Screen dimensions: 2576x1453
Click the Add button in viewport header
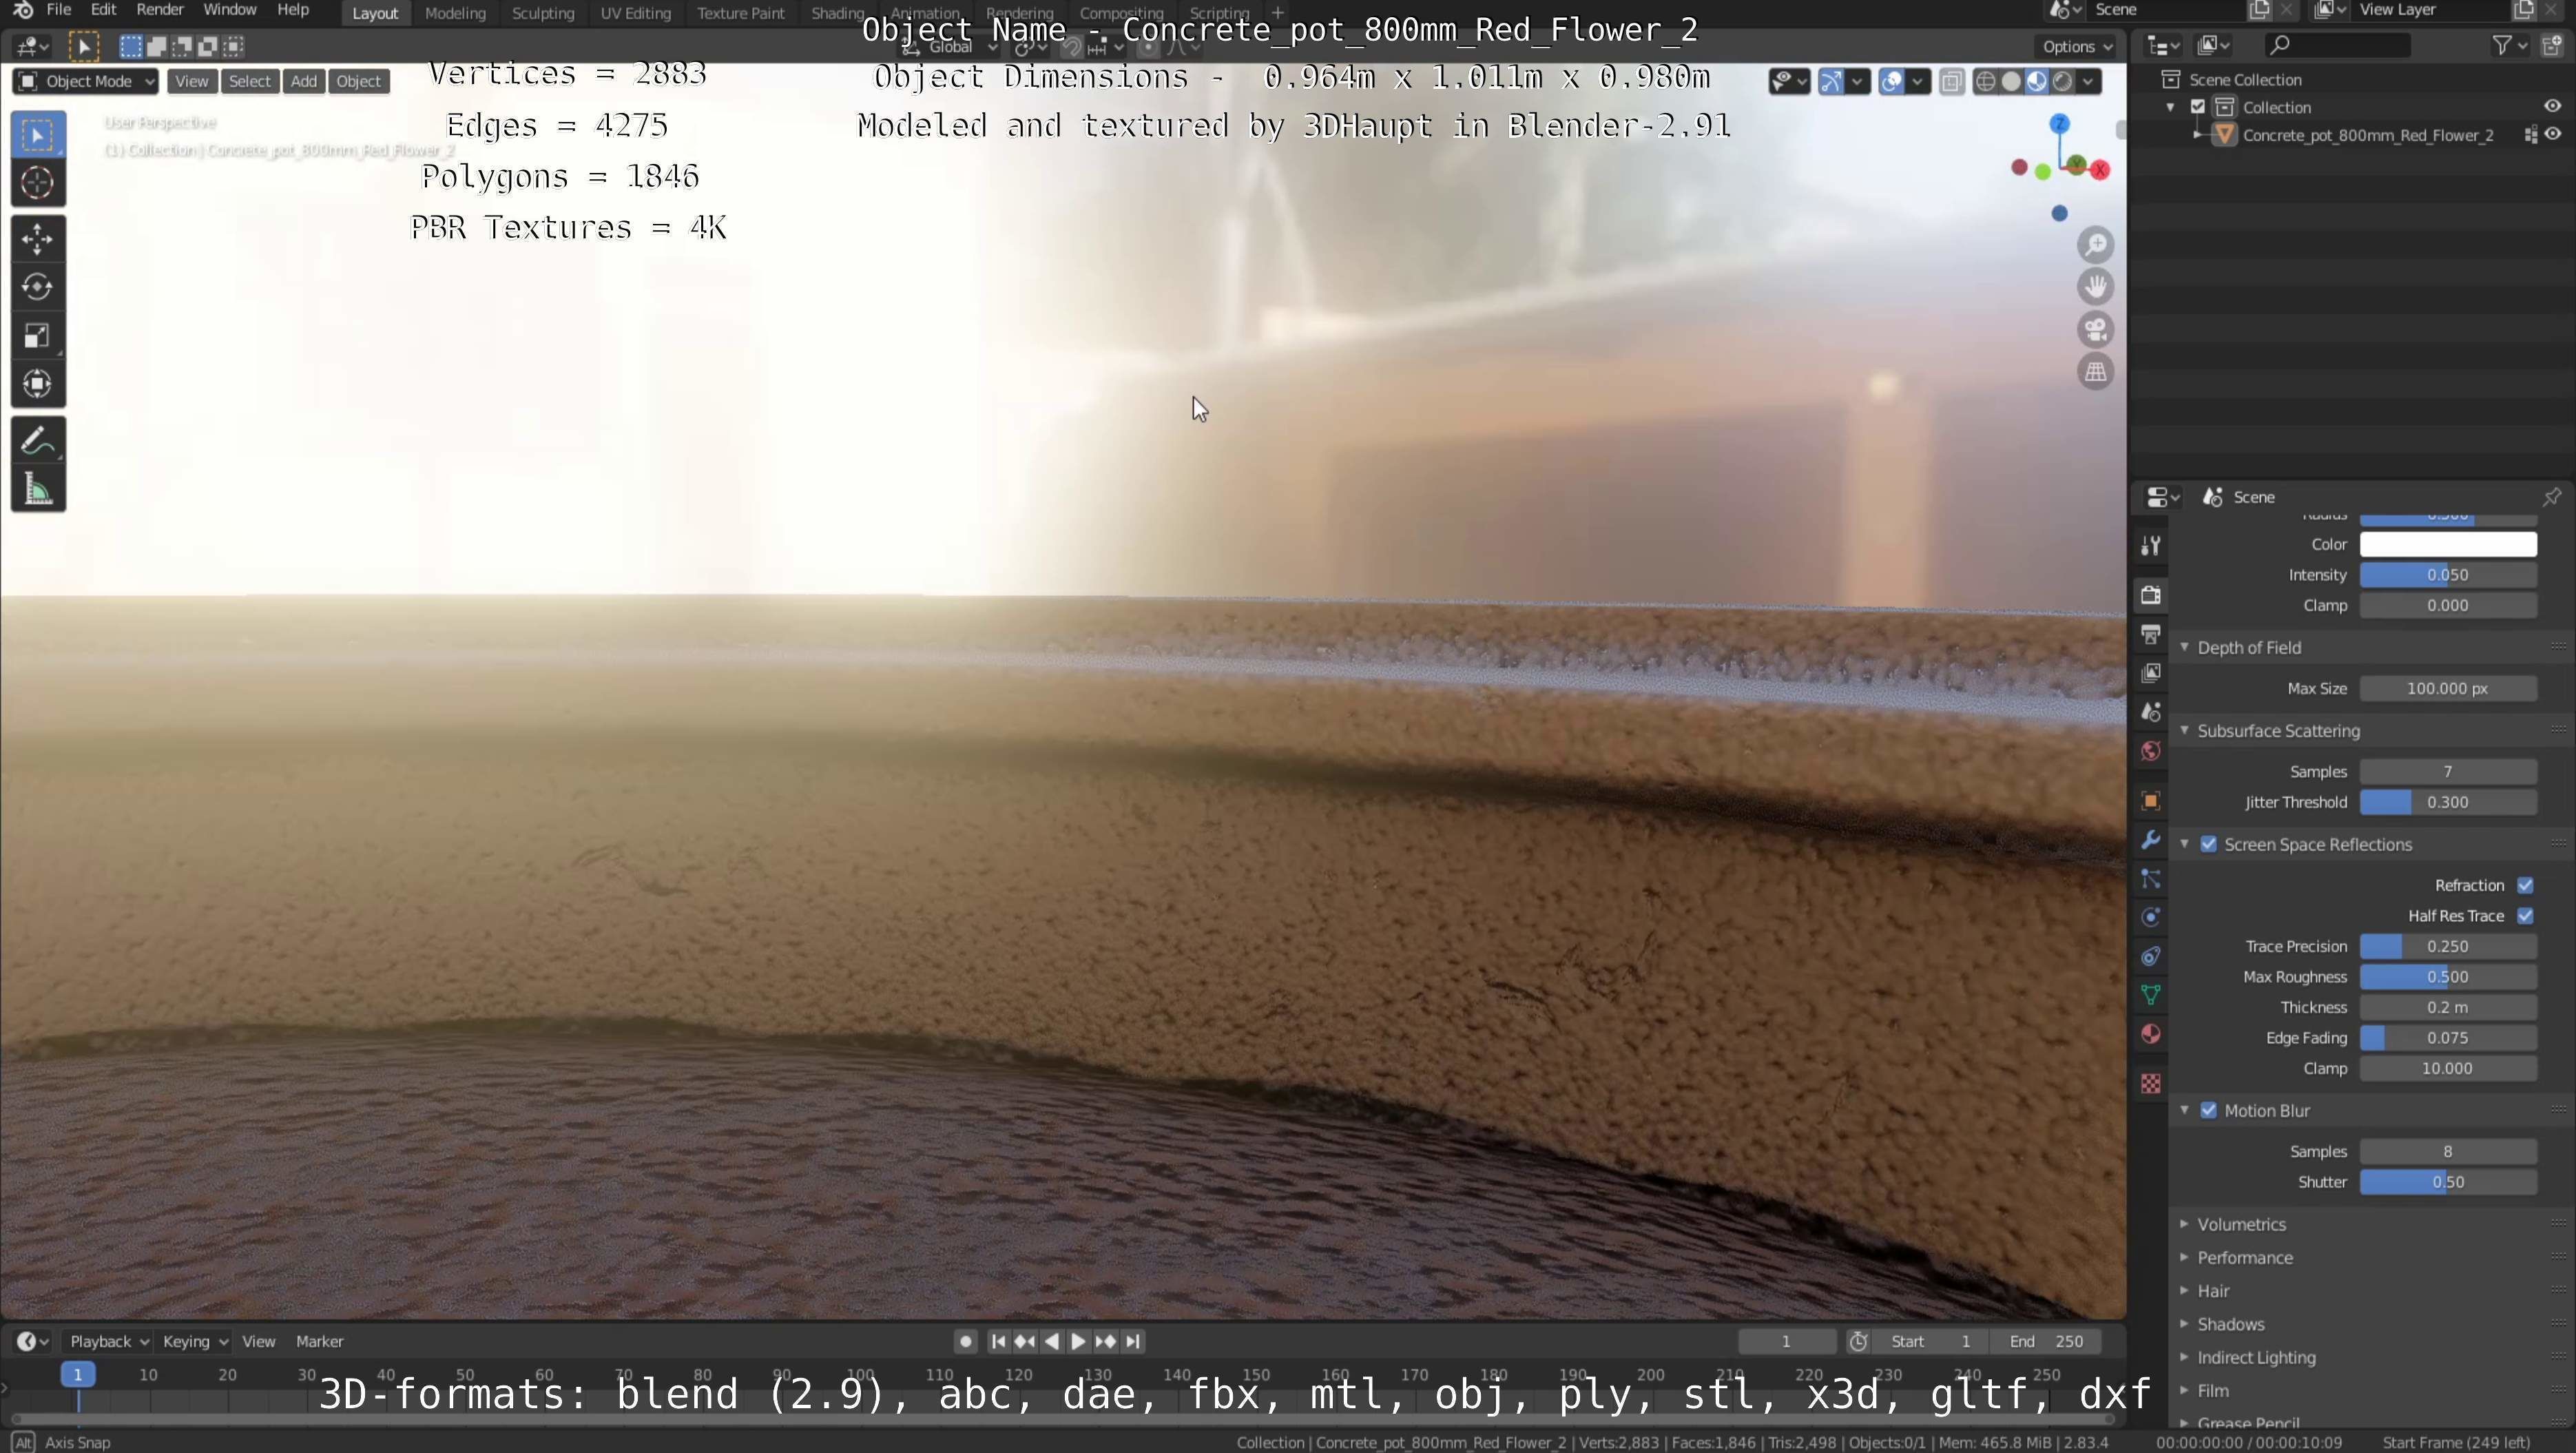pyautogui.click(x=303, y=81)
